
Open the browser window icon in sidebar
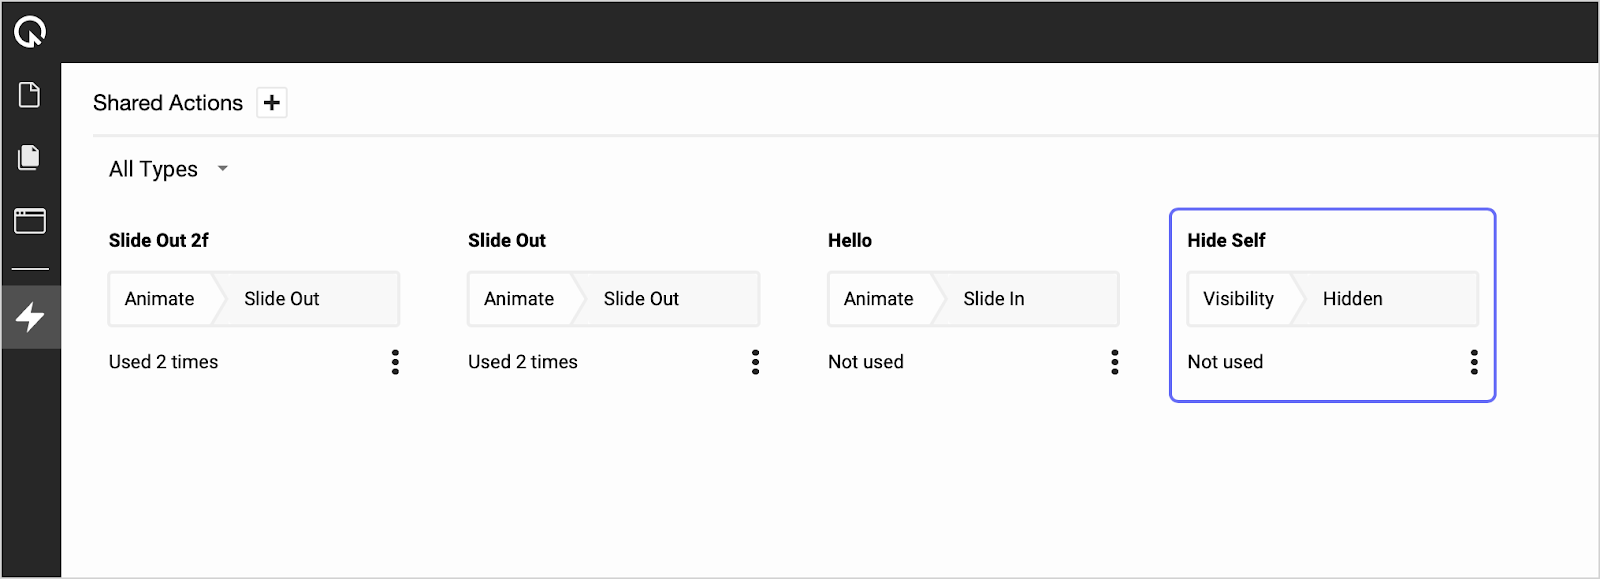(30, 220)
